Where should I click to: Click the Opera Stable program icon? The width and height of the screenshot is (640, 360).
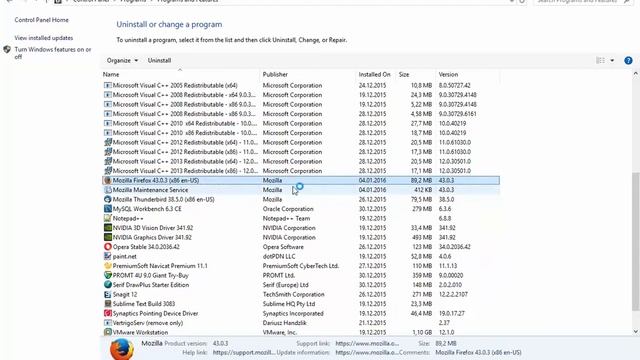click(107, 247)
